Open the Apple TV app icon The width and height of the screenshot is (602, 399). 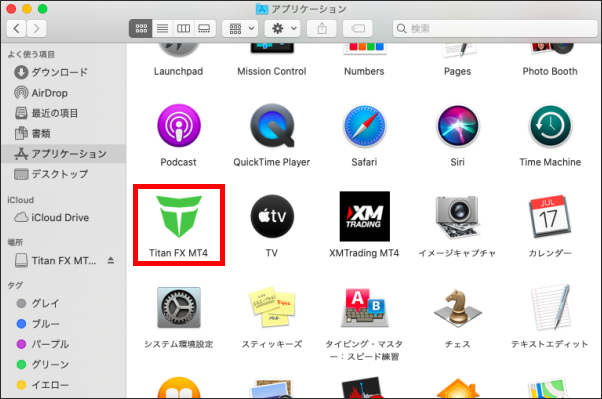(x=272, y=216)
